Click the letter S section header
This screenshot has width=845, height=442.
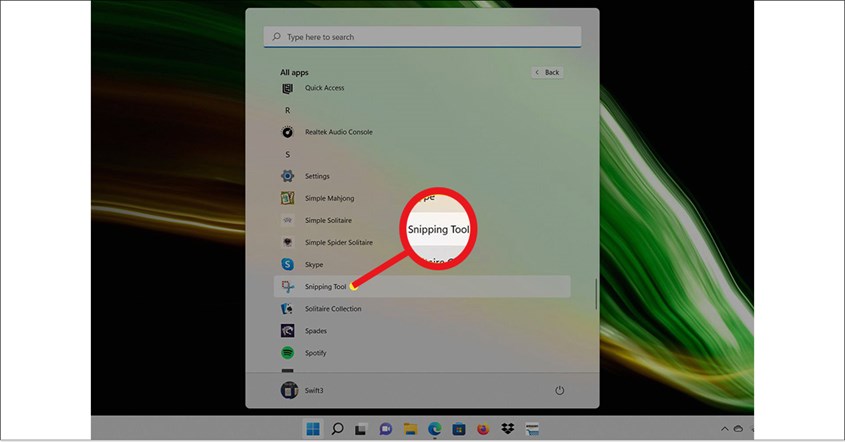click(x=287, y=154)
